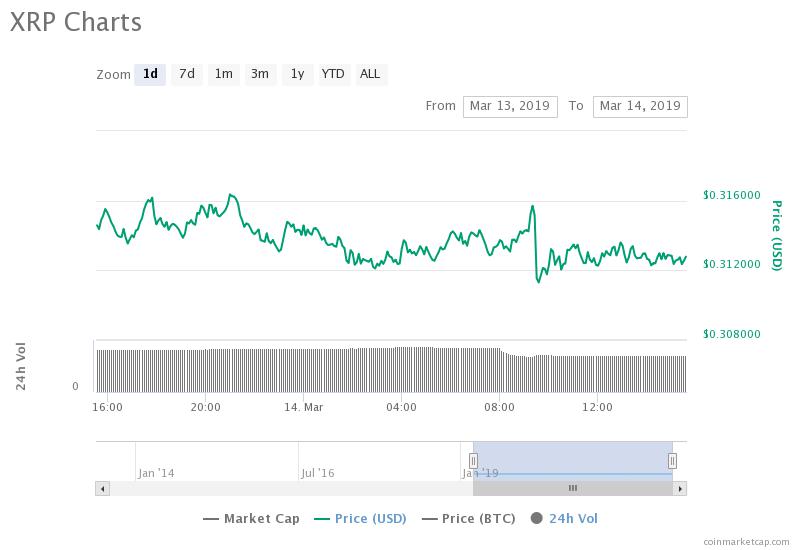Image resolution: width=800 pixels, height=550 pixels.
Task: Click the XRP Charts heading
Action: [x=76, y=22]
